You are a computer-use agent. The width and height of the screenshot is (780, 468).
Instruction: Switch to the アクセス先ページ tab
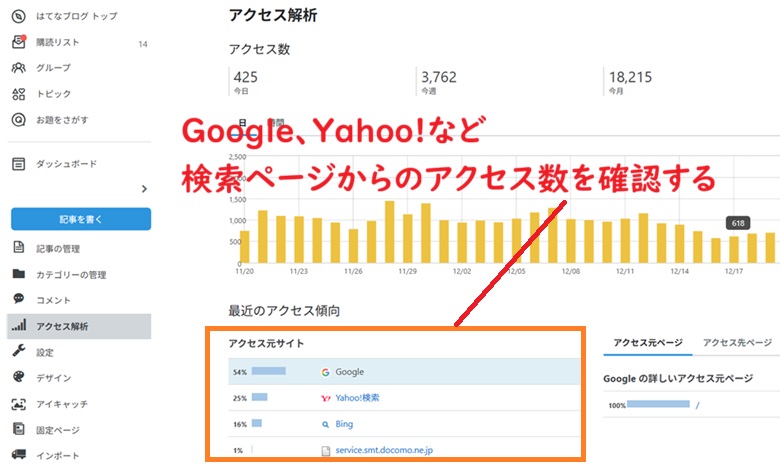coord(737,343)
